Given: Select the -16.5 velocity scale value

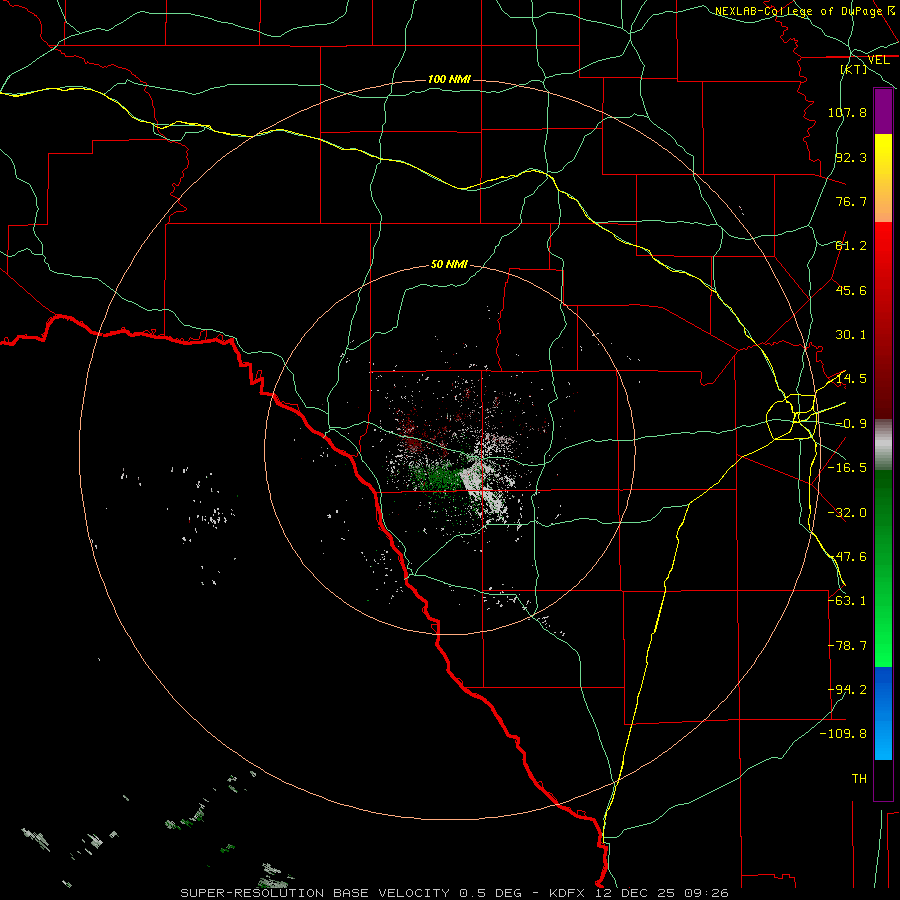Looking at the screenshot, I should click(847, 468).
